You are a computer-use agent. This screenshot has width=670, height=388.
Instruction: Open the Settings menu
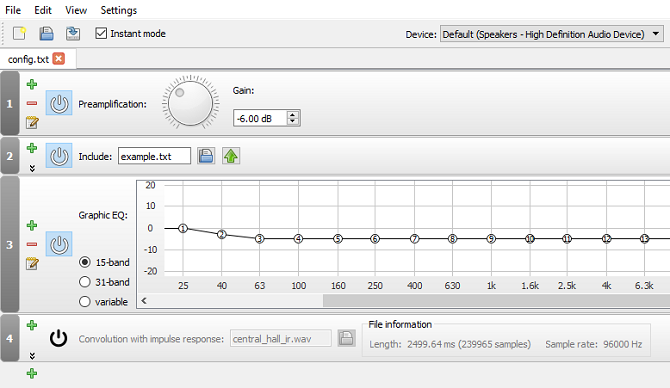[118, 10]
